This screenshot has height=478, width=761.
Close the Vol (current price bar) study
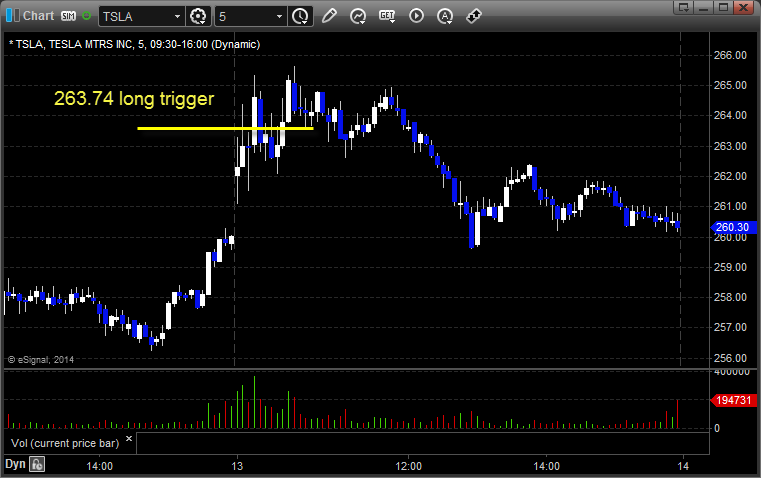click(129, 439)
